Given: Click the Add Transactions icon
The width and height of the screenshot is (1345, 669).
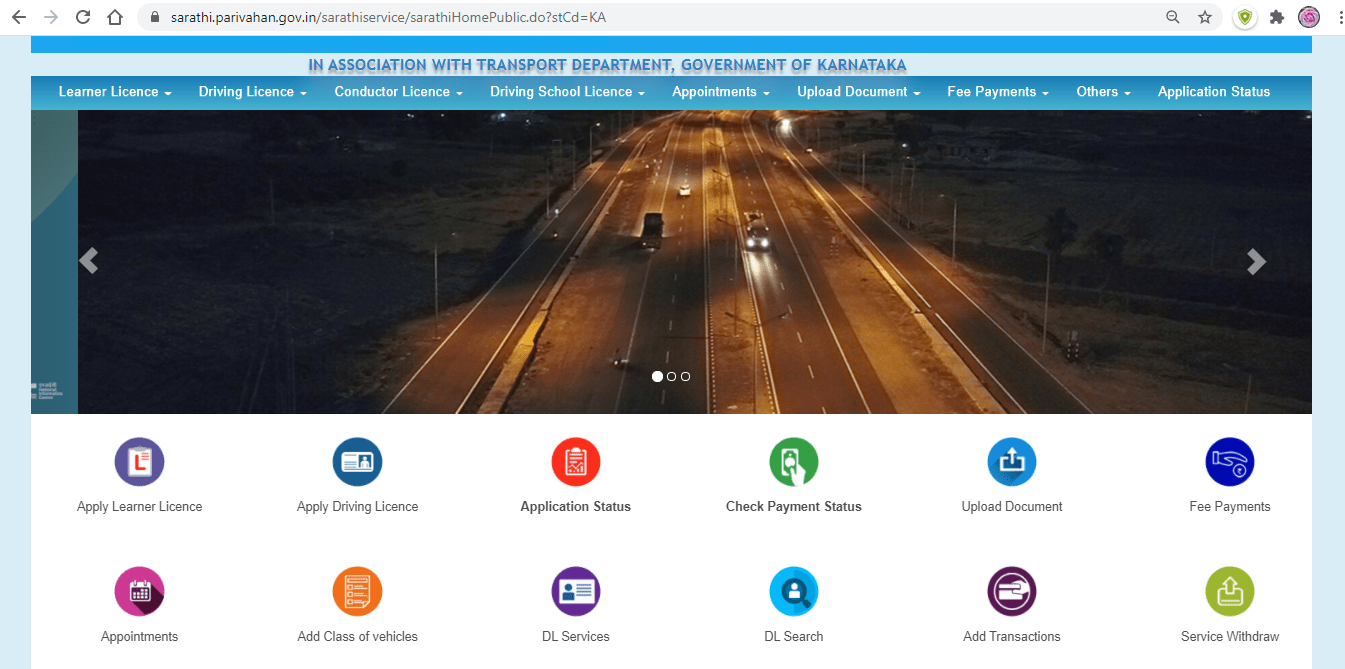Looking at the screenshot, I should pos(1012,591).
